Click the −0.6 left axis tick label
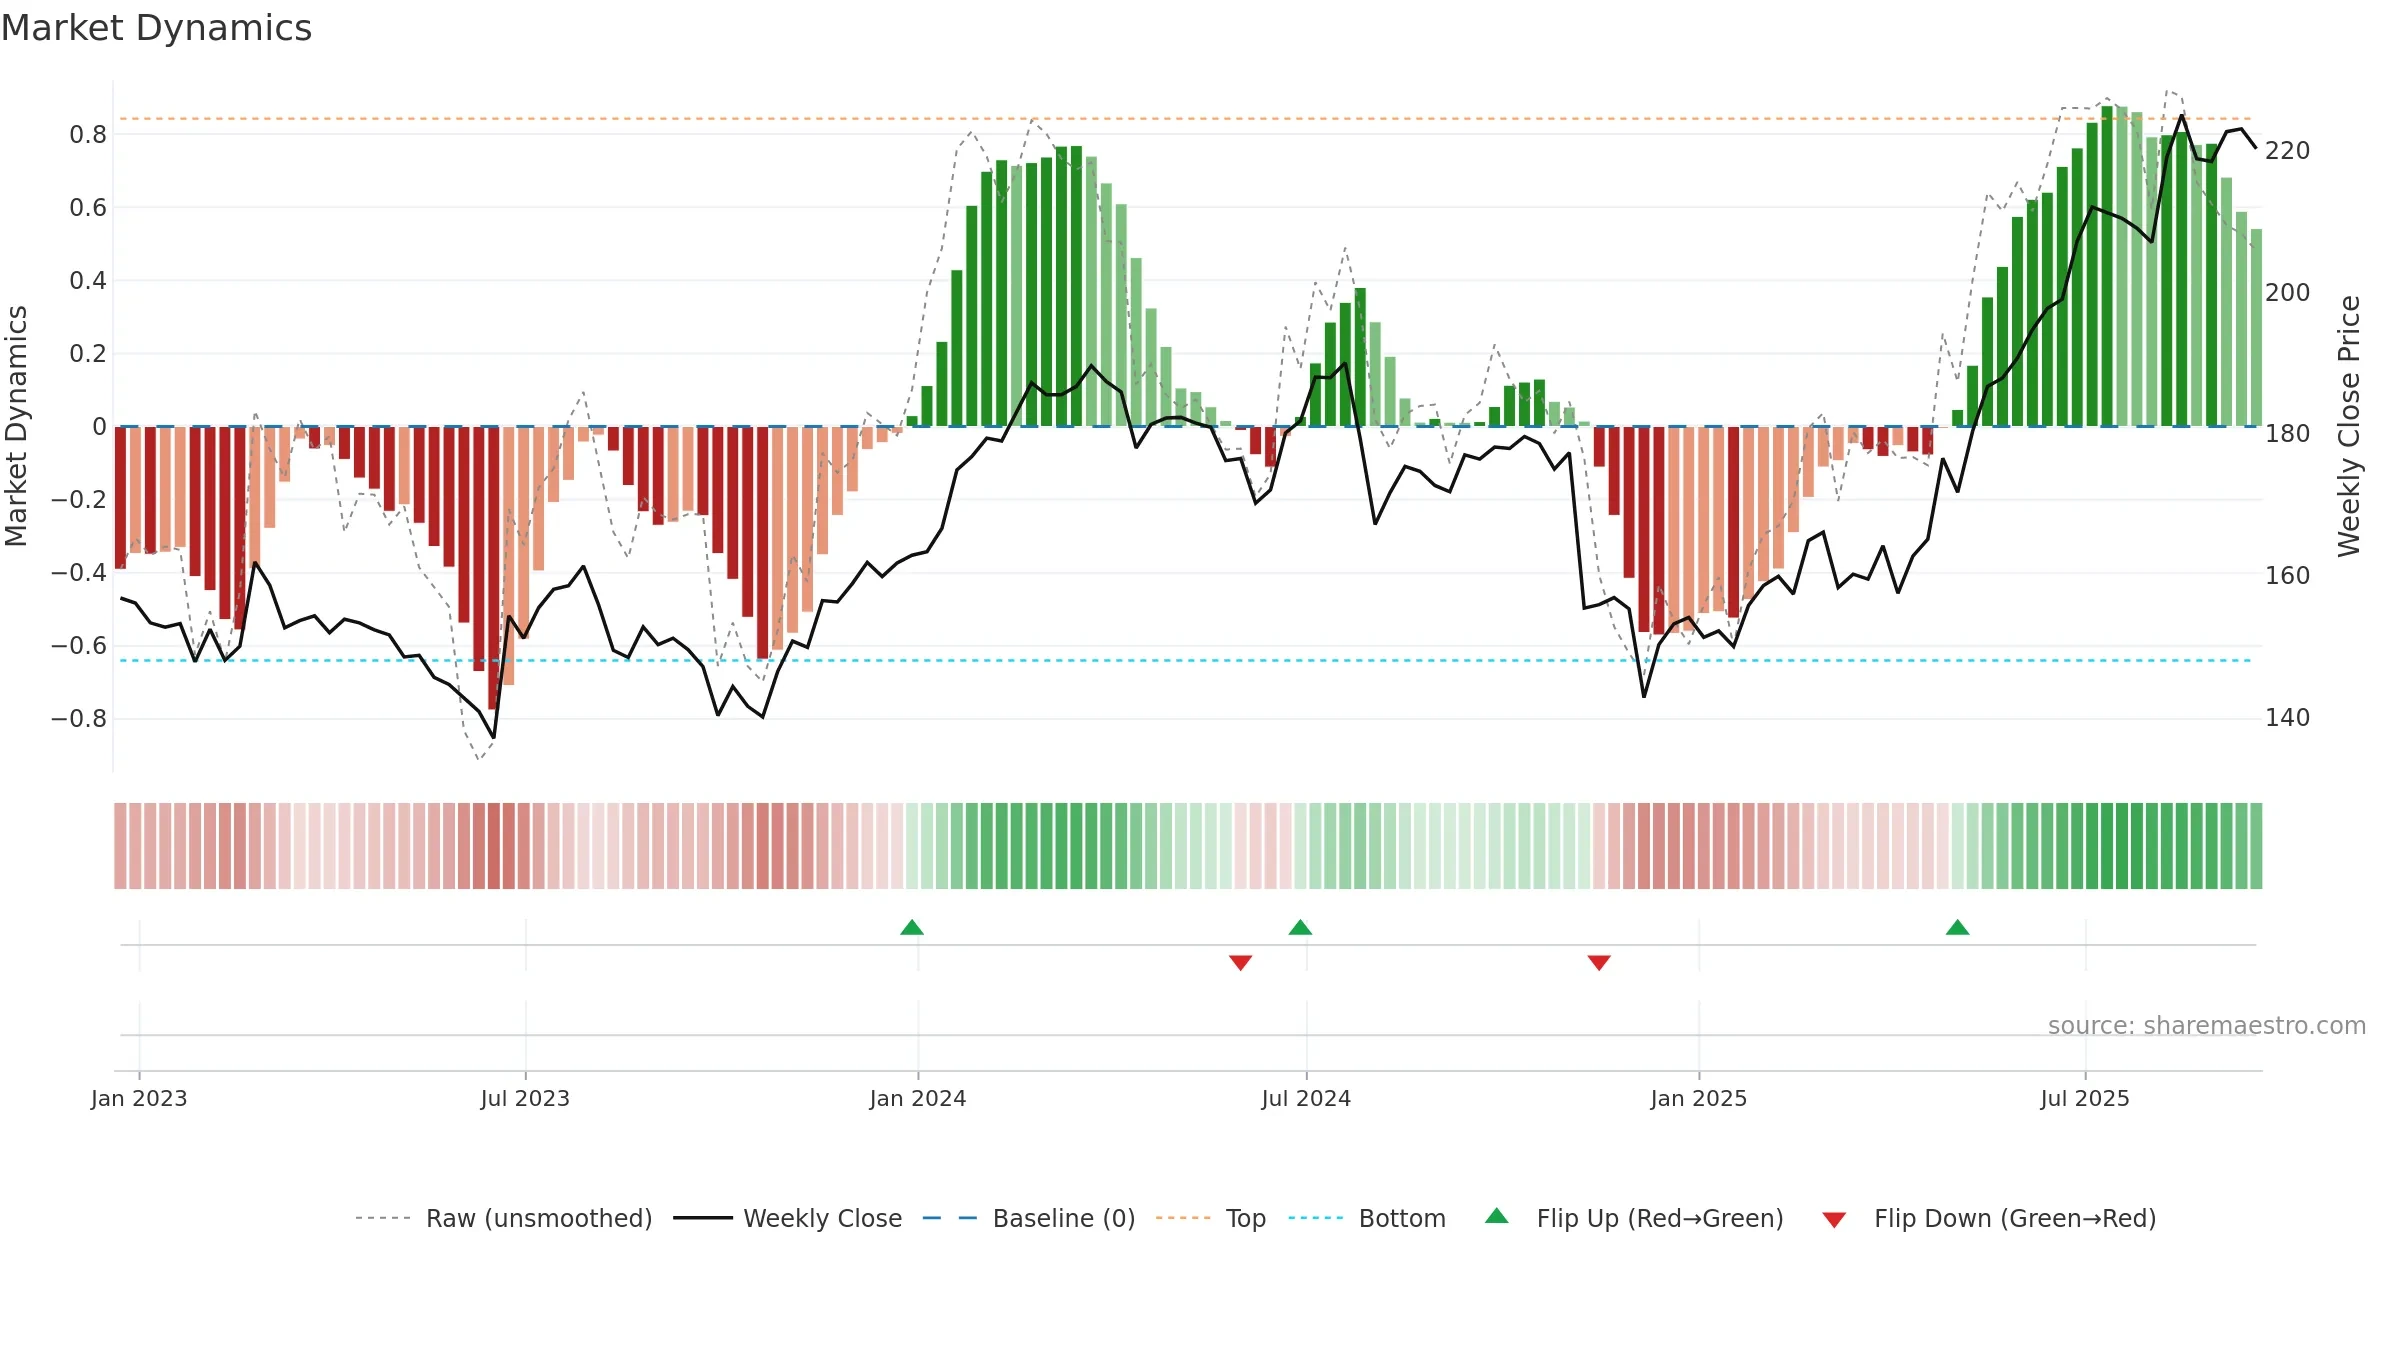The image size is (2400, 1350). 79,646
